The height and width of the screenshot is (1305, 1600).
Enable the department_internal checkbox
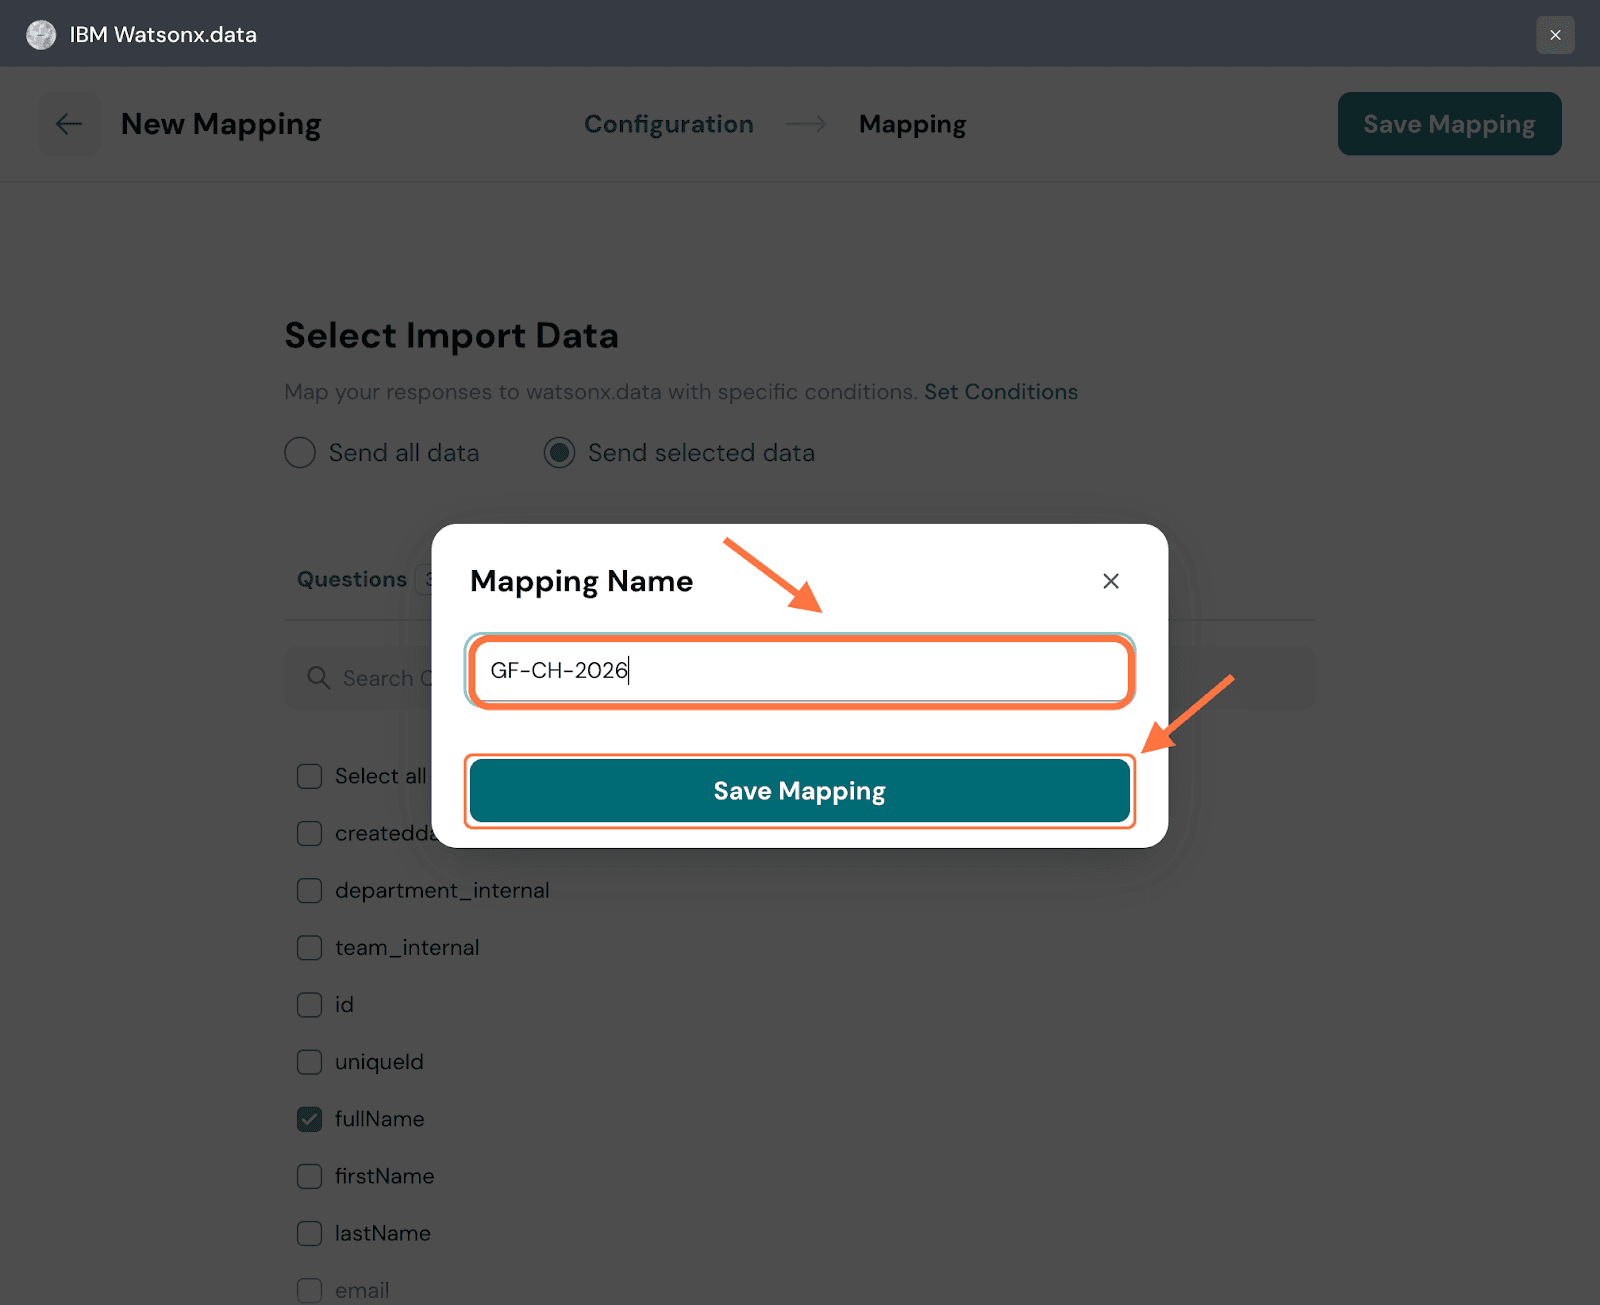point(310,891)
